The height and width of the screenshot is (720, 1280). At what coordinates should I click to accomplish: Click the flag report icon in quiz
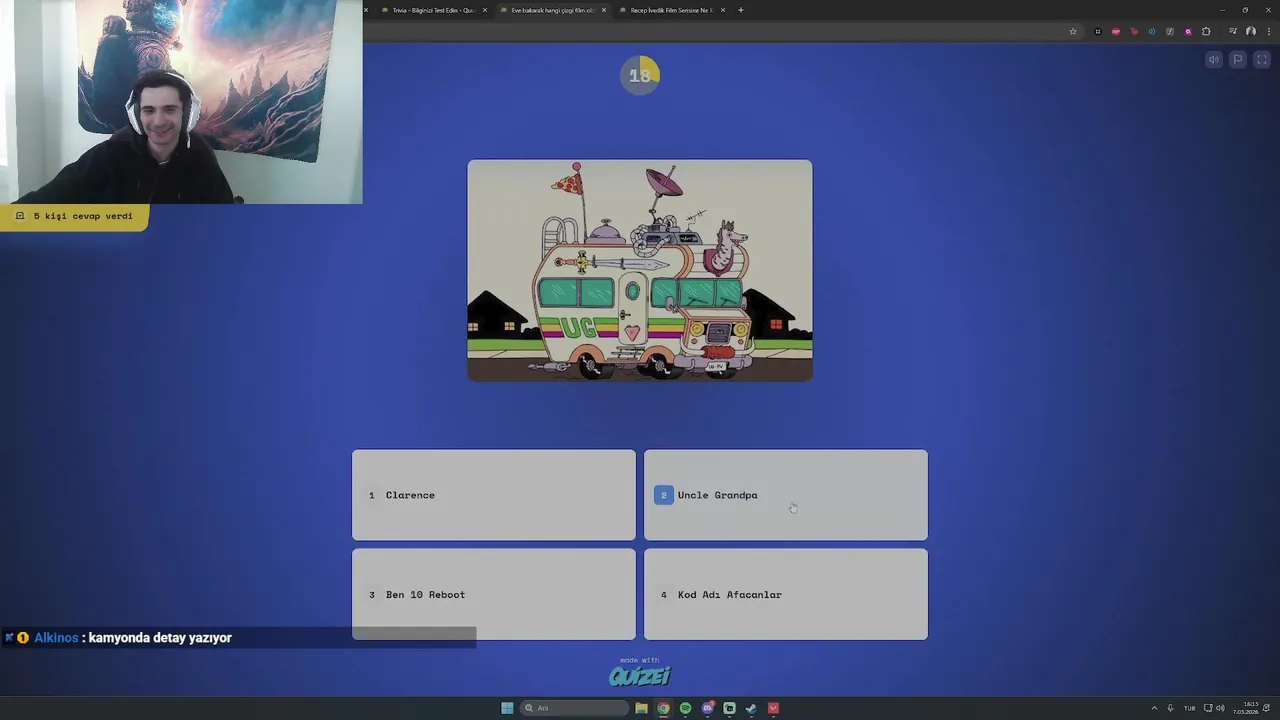pos(1237,60)
